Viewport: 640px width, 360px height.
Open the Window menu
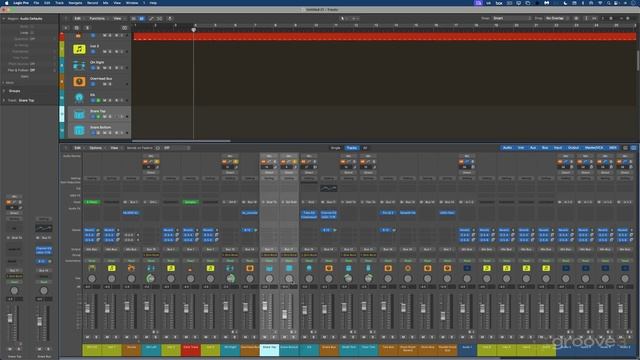coord(131,3)
